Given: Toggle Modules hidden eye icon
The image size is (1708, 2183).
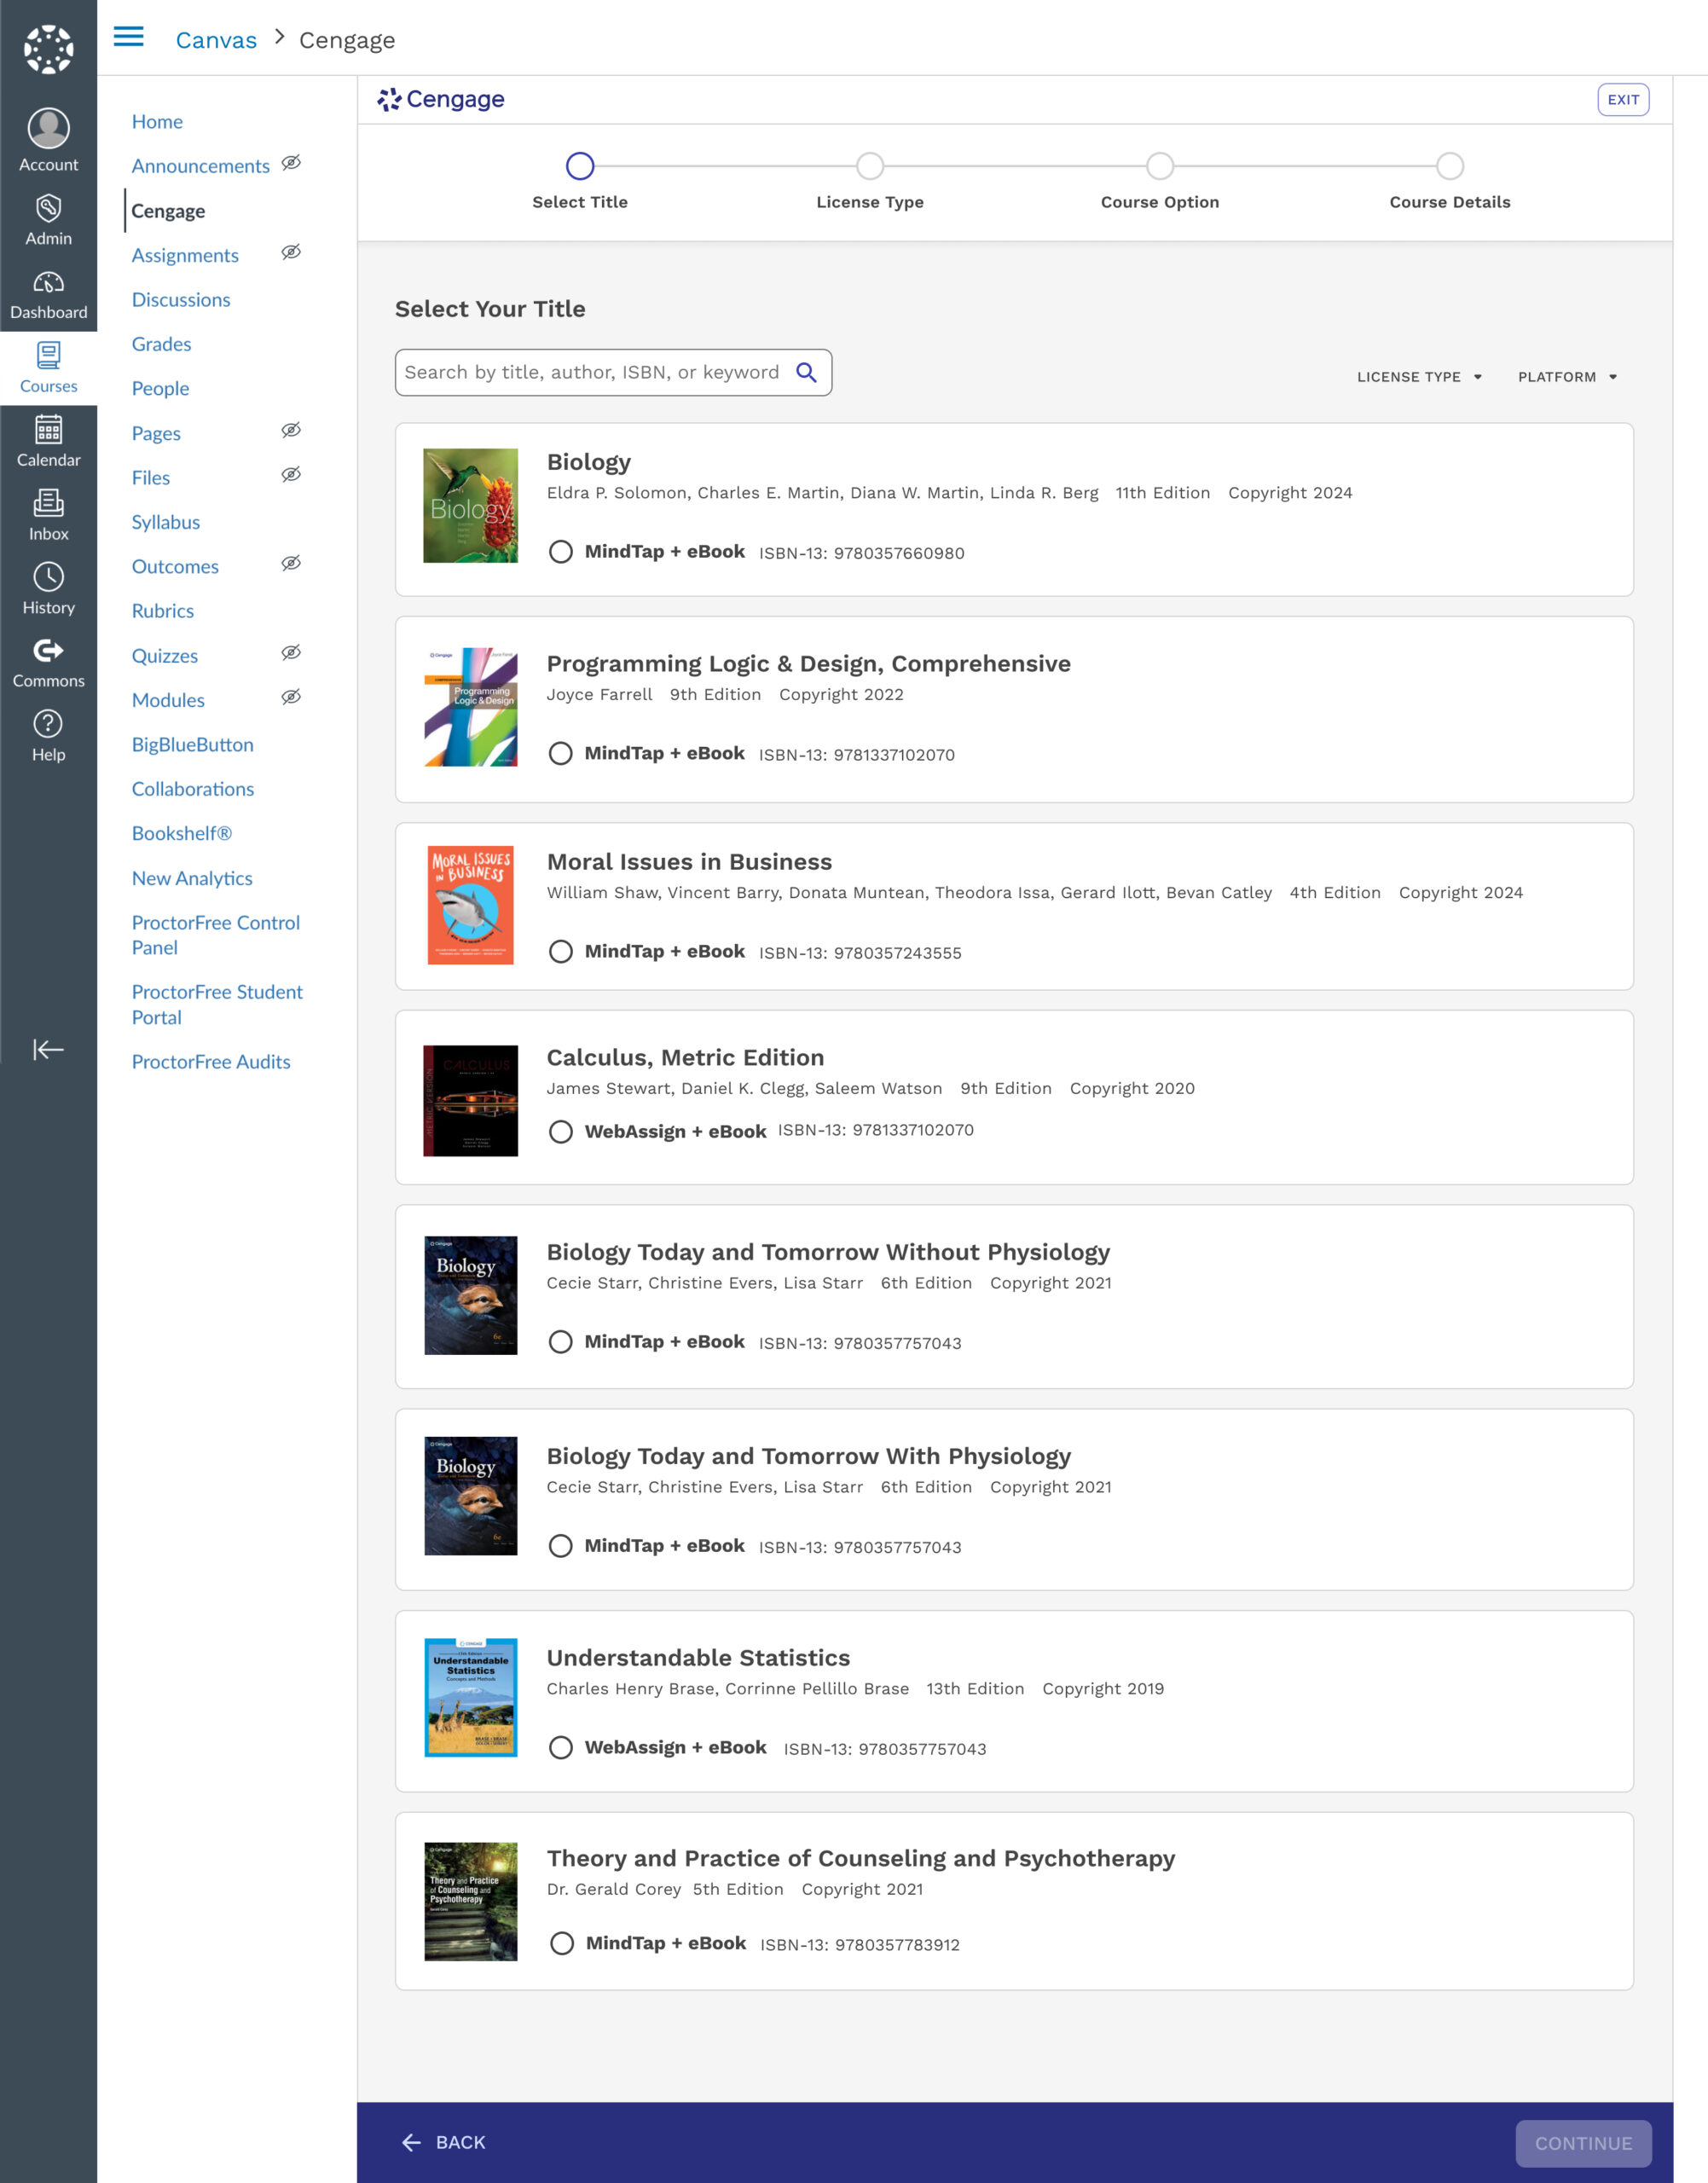Looking at the screenshot, I should point(291,697).
